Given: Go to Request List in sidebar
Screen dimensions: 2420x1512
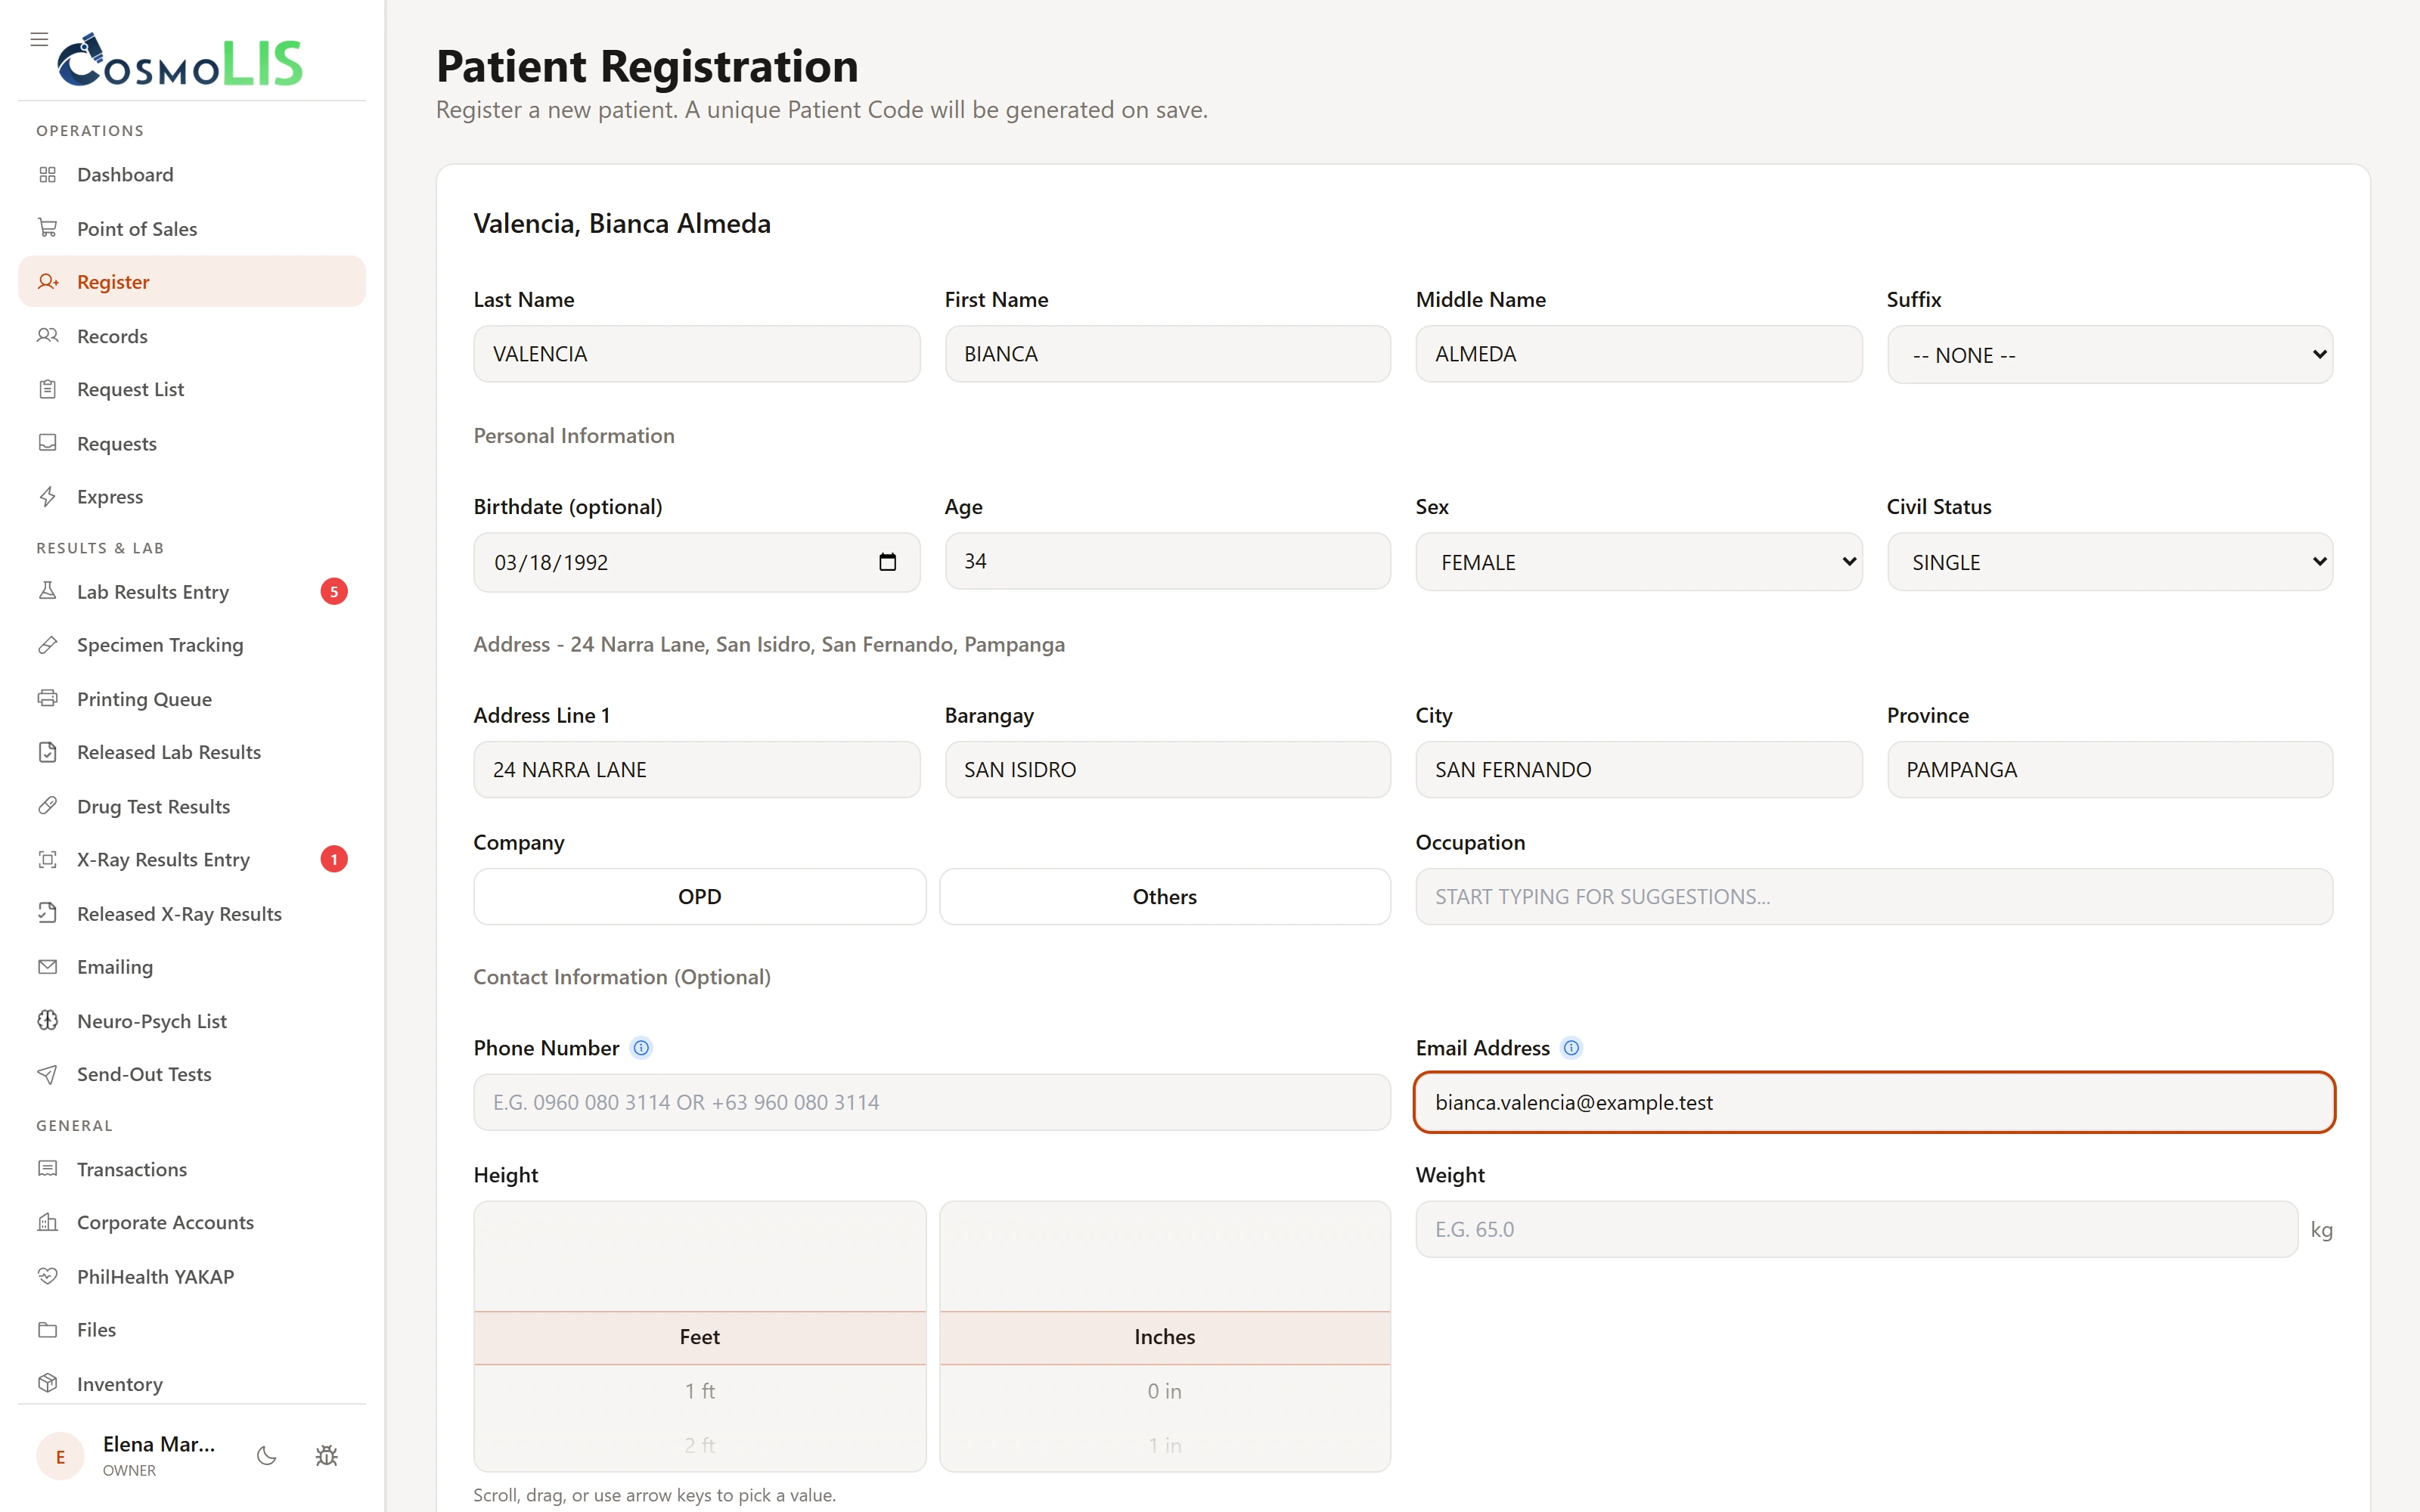Looking at the screenshot, I should click(x=192, y=389).
